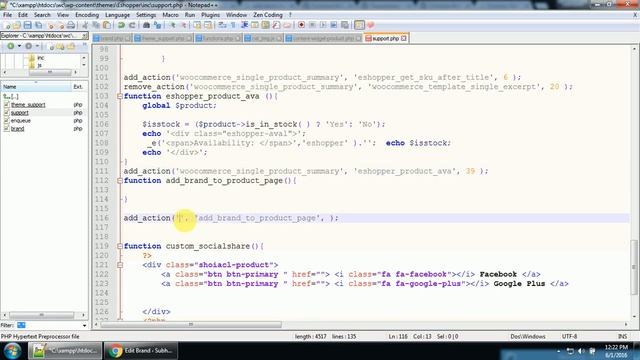
Task: Click the Function List toolbar icon
Action: pyautogui.click(x=276, y=25)
